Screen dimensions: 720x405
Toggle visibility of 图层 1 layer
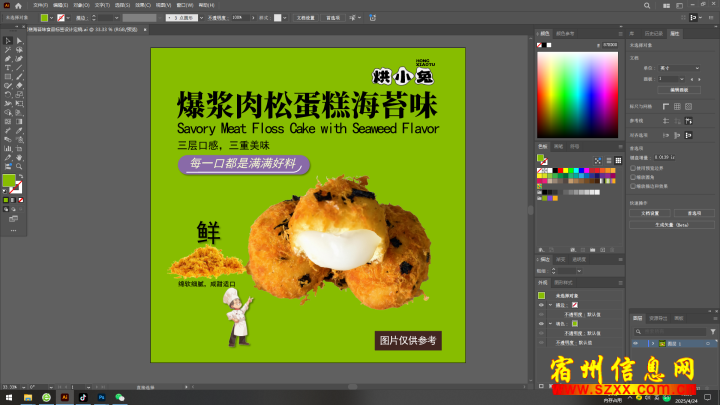point(636,342)
